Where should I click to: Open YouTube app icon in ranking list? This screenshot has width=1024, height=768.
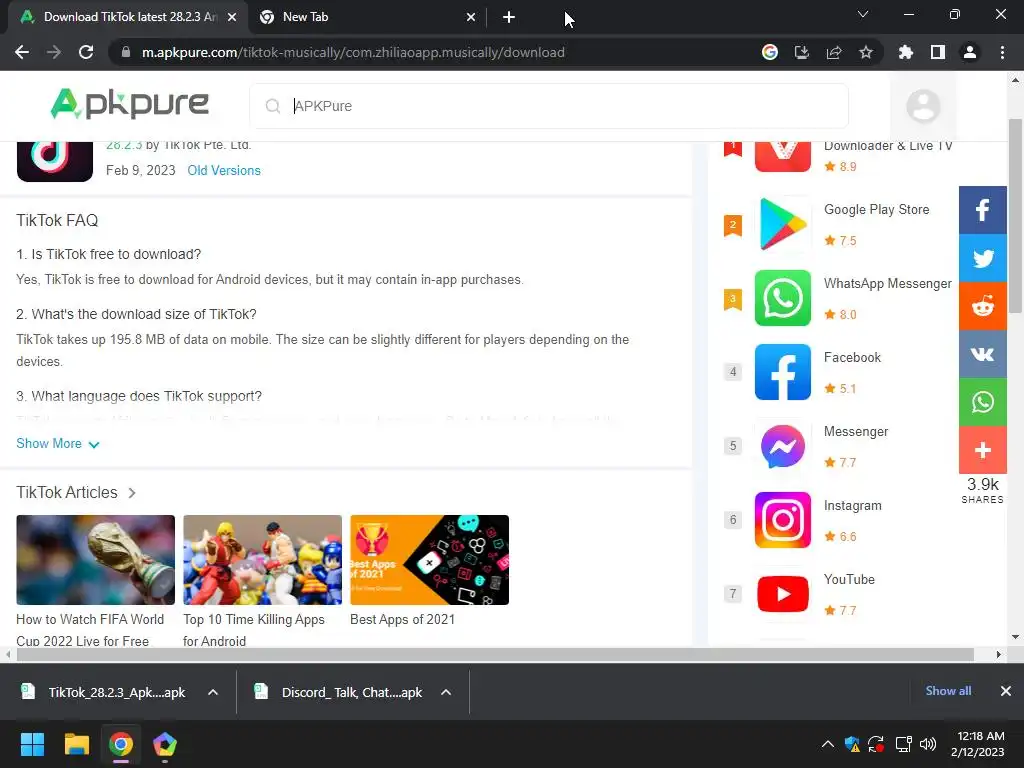(x=782, y=594)
